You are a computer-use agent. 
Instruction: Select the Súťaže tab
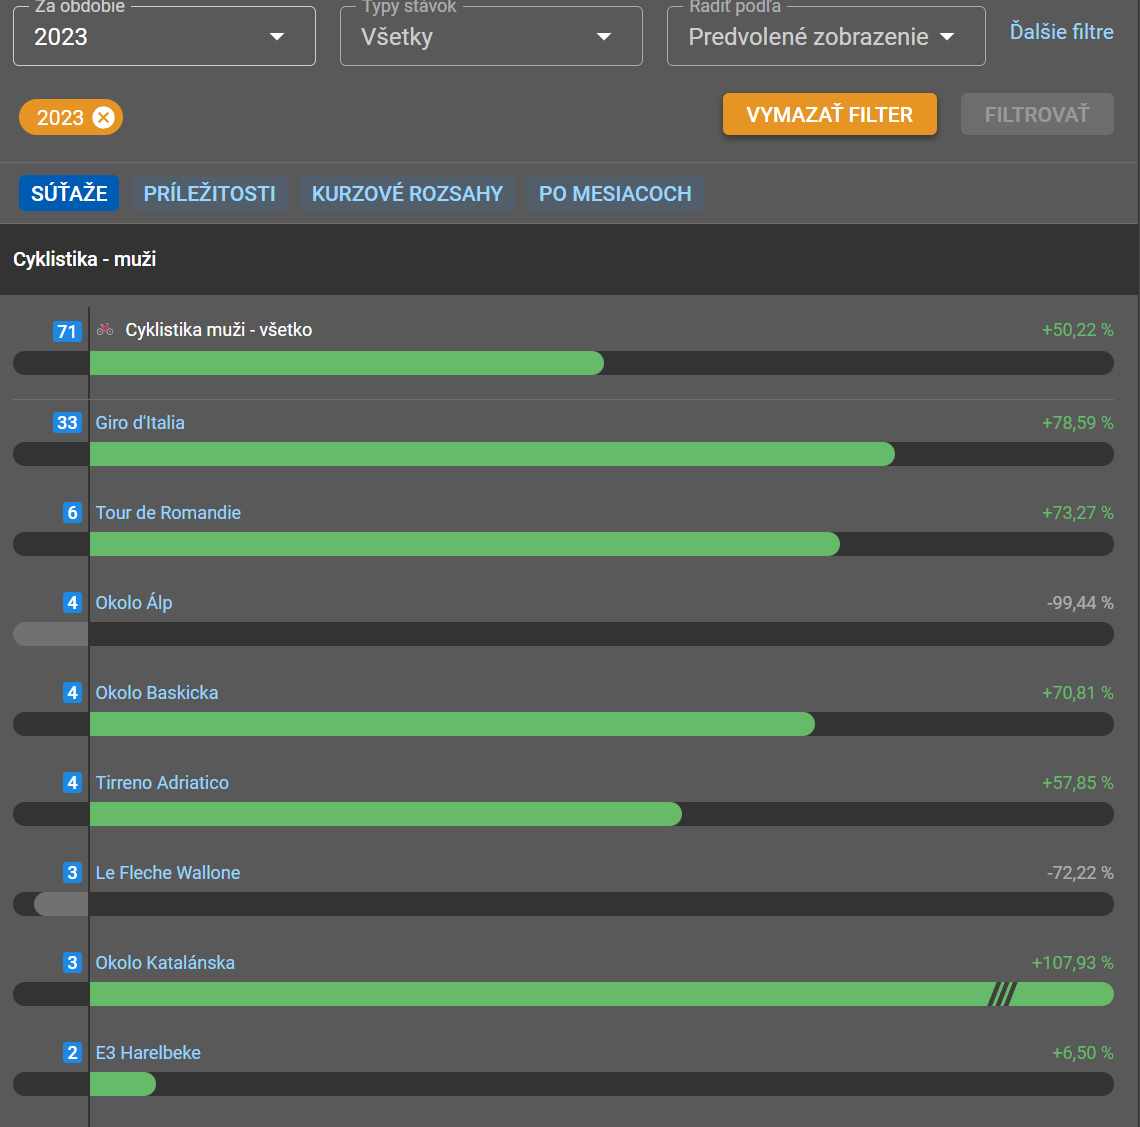pyautogui.click(x=69, y=193)
